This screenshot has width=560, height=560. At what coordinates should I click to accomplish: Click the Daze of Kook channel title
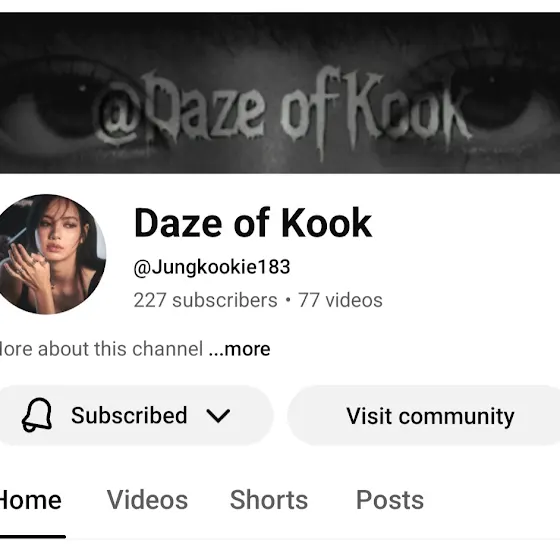coord(253,223)
